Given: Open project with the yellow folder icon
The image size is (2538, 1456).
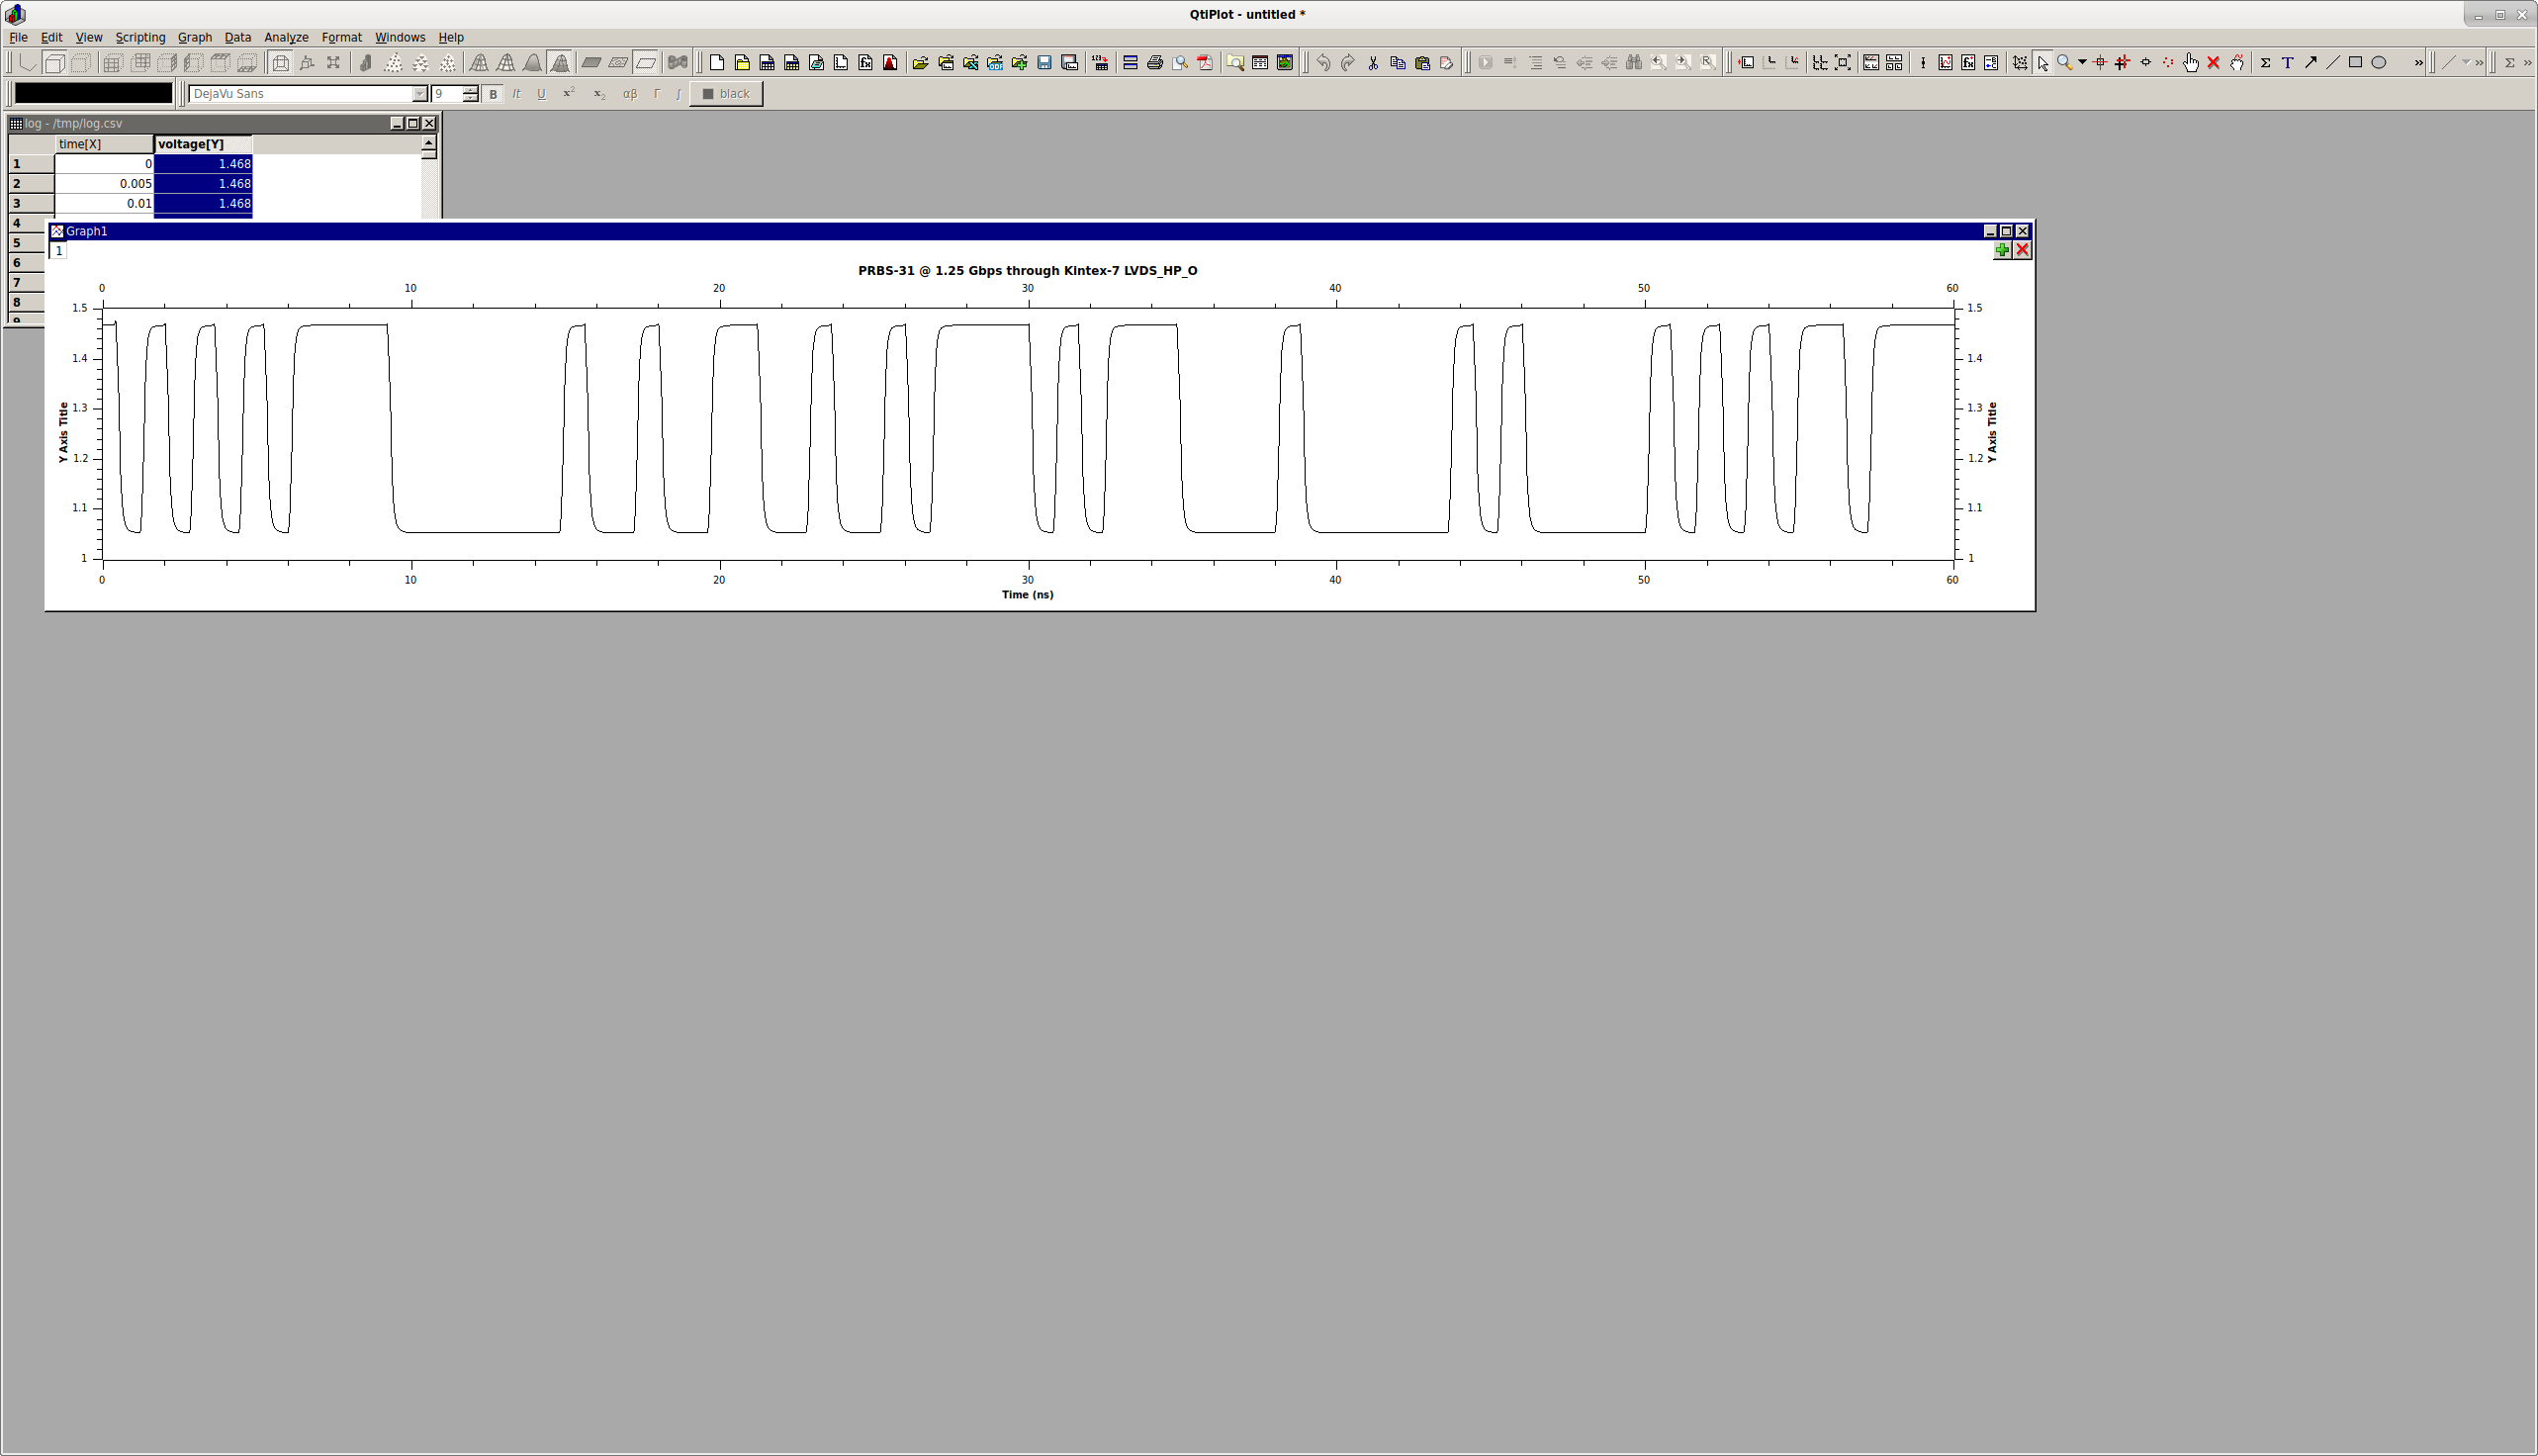Looking at the screenshot, I should [920, 63].
